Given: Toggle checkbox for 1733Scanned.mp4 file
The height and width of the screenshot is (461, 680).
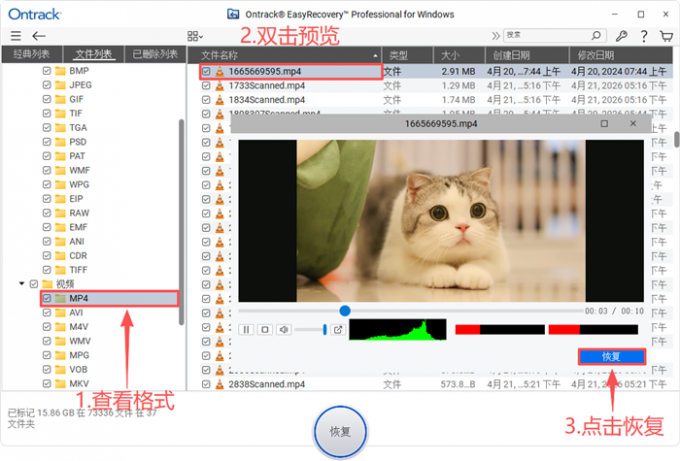Looking at the screenshot, I should tap(206, 86).
